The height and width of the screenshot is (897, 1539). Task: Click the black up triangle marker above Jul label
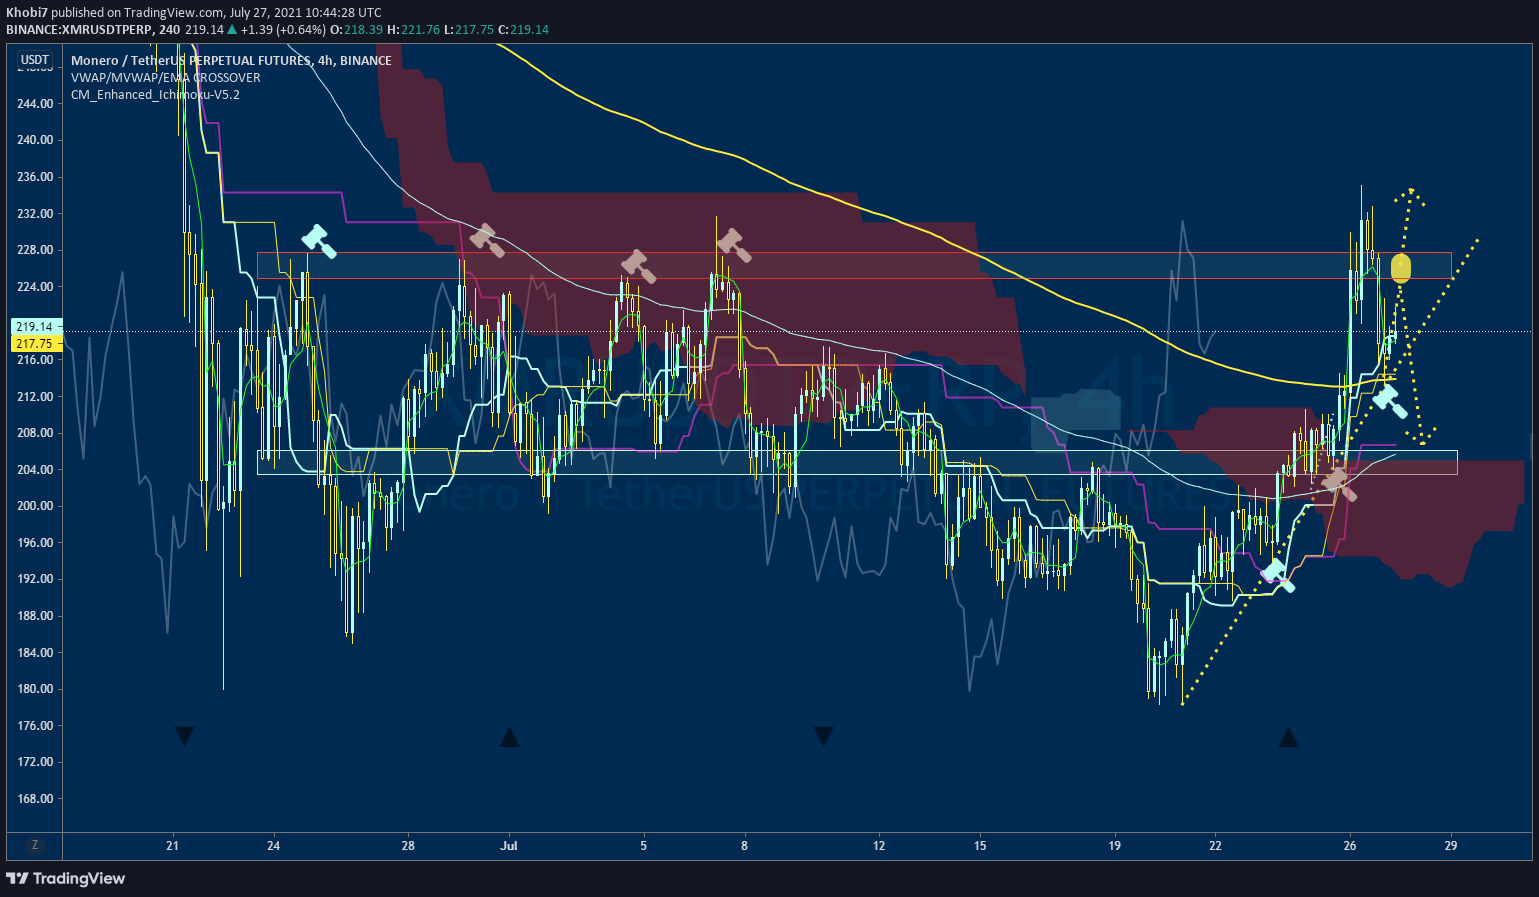pos(509,737)
